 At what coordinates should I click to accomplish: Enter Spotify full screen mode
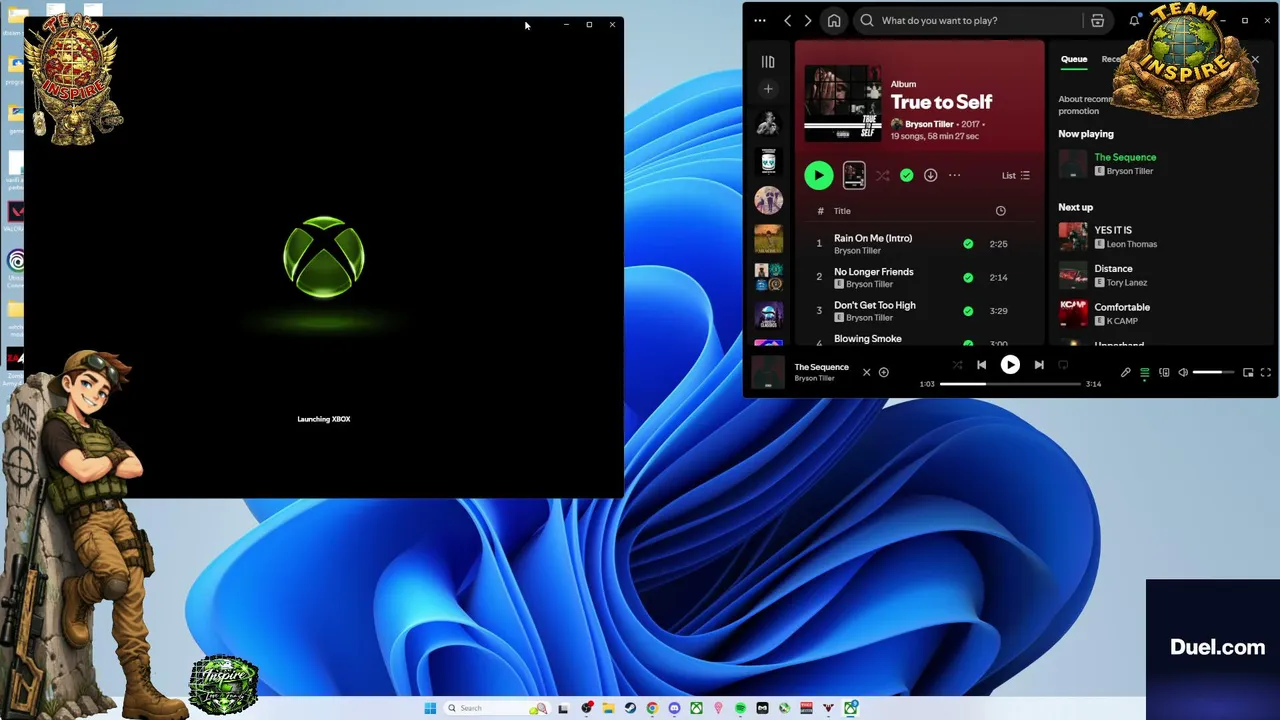pos(1266,373)
